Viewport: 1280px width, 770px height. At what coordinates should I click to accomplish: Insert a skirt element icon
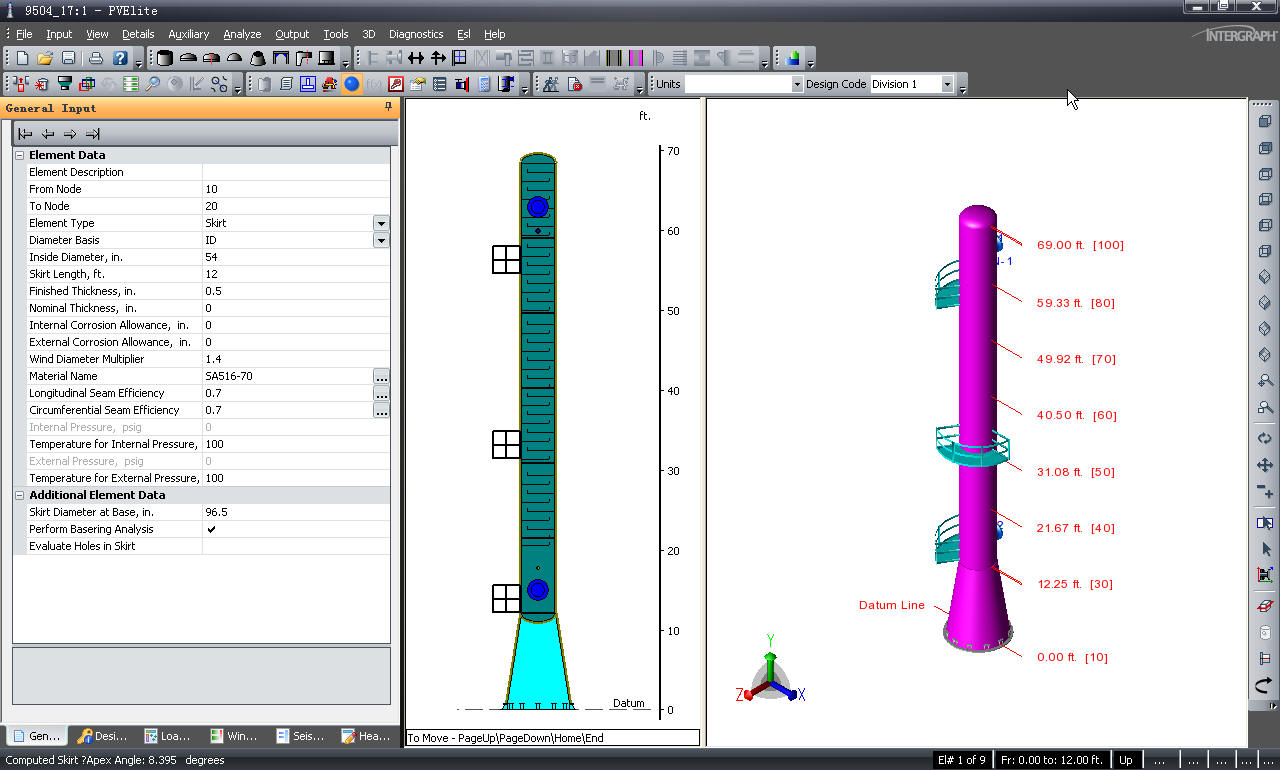pyautogui.click(x=326, y=59)
